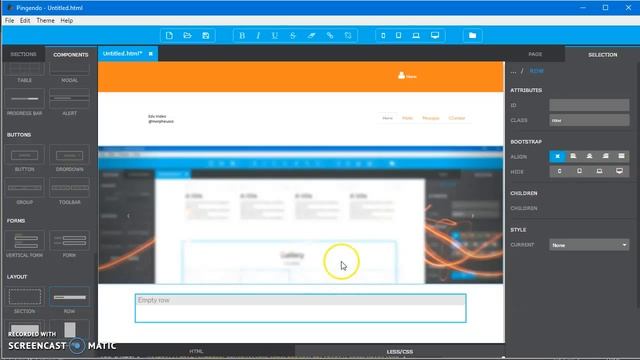Image resolution: width=640 pixels, height=360 pixels.
Task: Open the Help menu
Action: point(67,20)
